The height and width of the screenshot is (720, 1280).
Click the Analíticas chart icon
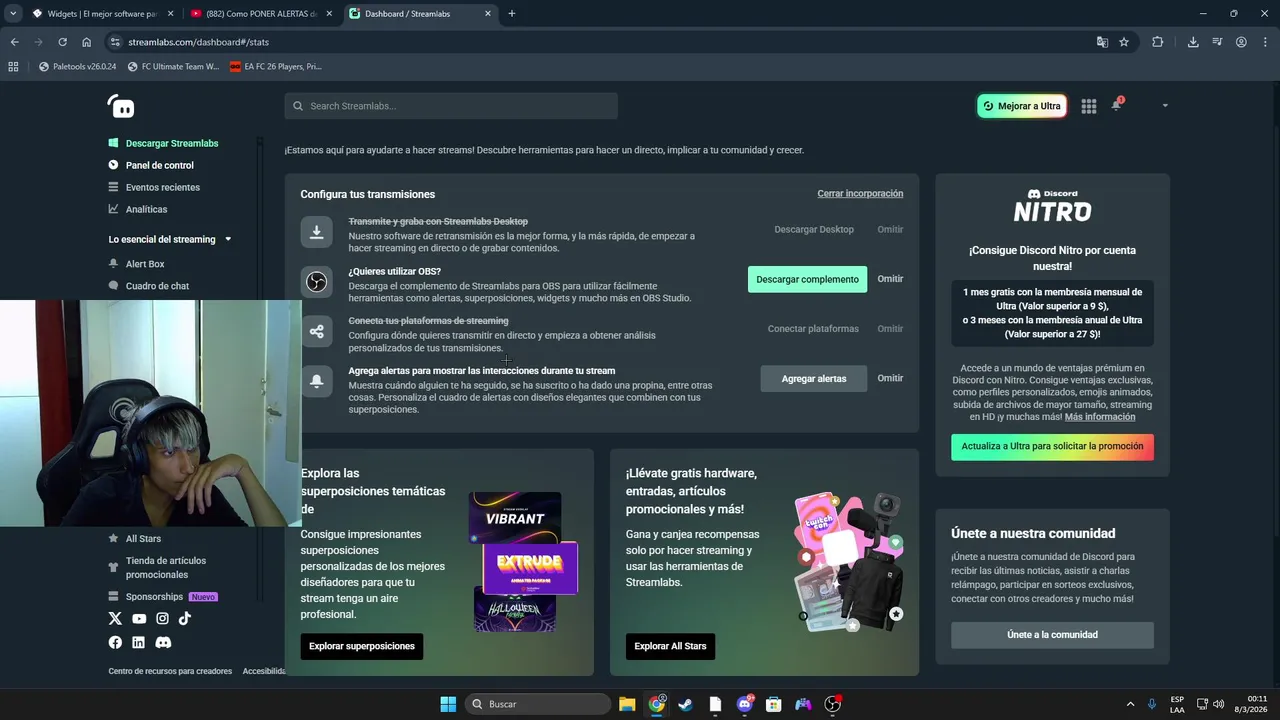113,209
